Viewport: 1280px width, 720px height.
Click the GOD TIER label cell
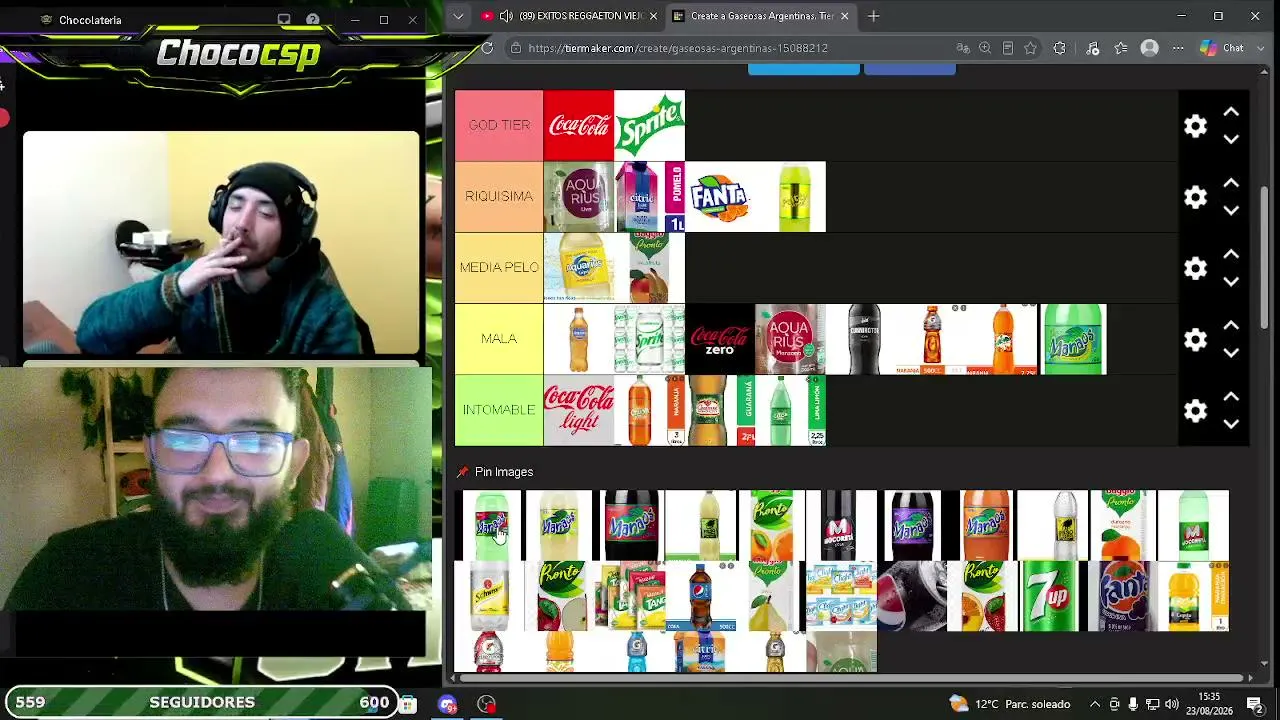[499, 125]
